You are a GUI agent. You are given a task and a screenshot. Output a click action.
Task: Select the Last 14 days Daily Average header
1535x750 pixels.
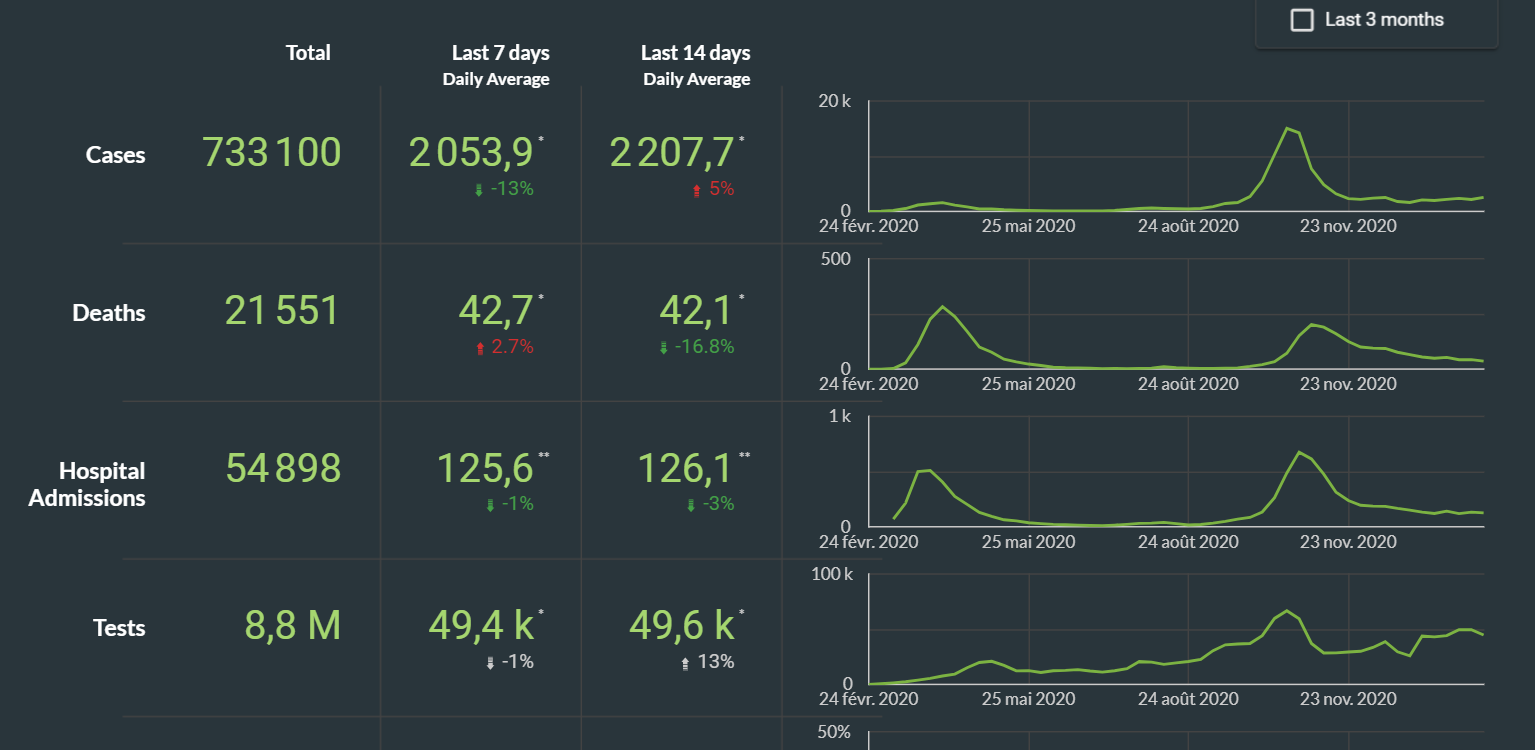click(696, 65)
